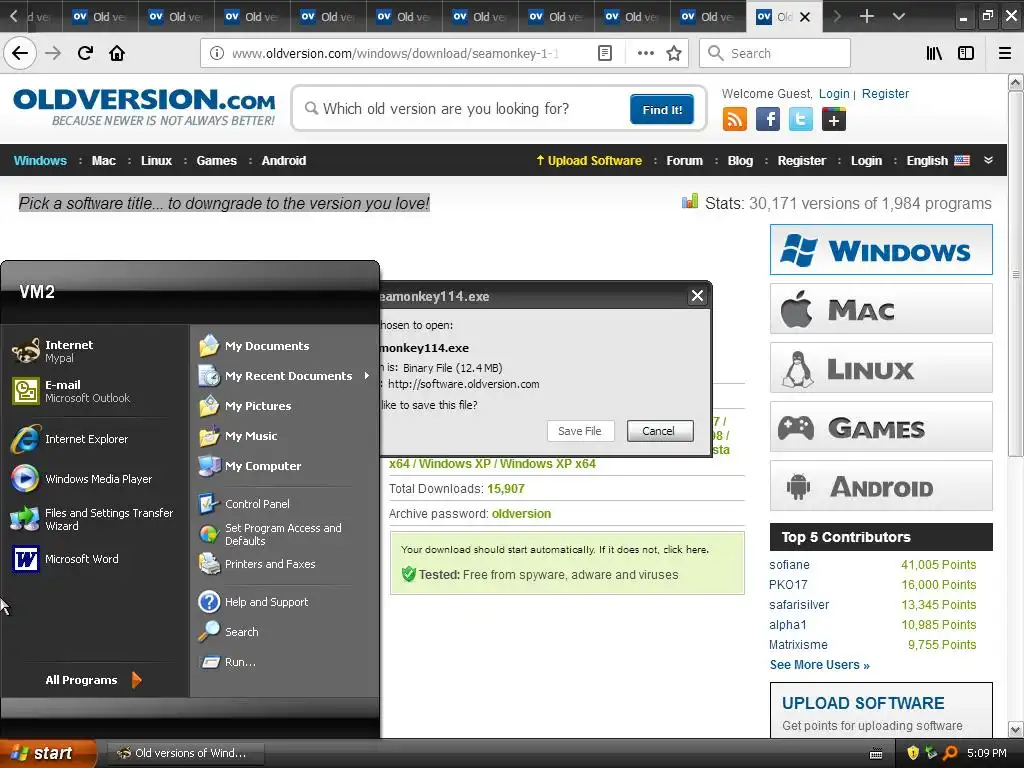This screenshot has width=1024, height=768.
Task: Click the plus share icon beside Twitter
Action: pos(834,120)
